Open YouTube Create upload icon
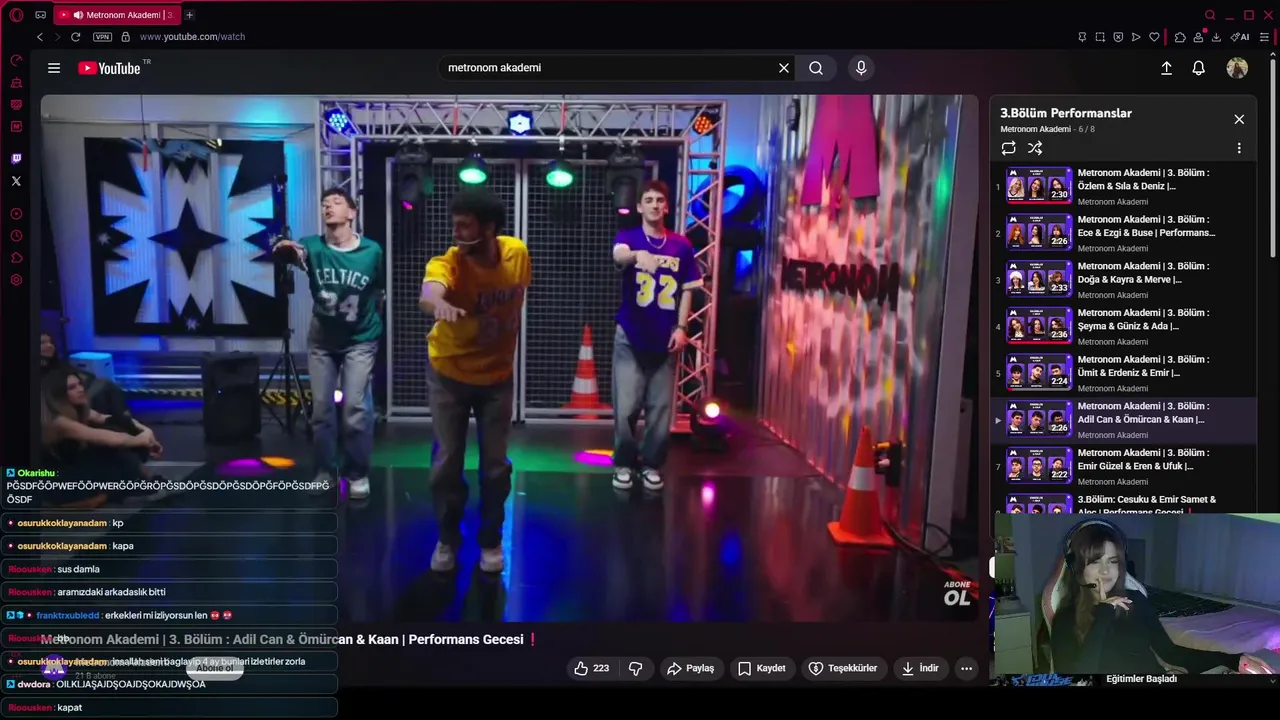Image resolution: width=1280 pixels, height=720 pixels. click(1166, 68)
